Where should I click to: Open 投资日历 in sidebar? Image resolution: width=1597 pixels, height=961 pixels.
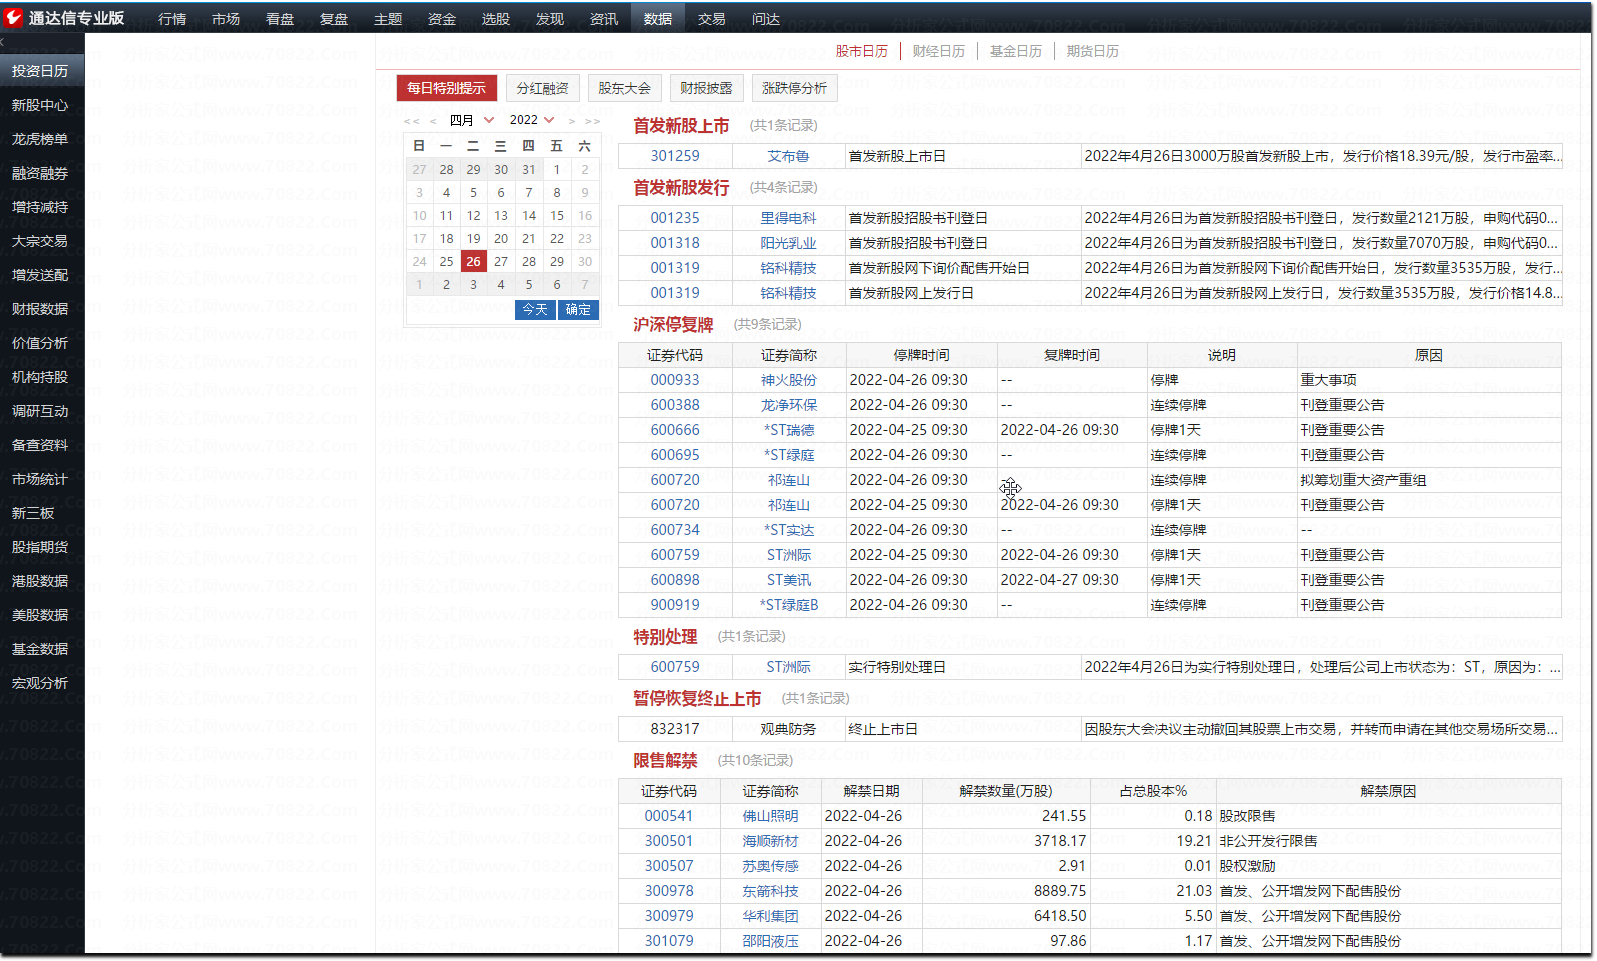(x=42, y=71)
